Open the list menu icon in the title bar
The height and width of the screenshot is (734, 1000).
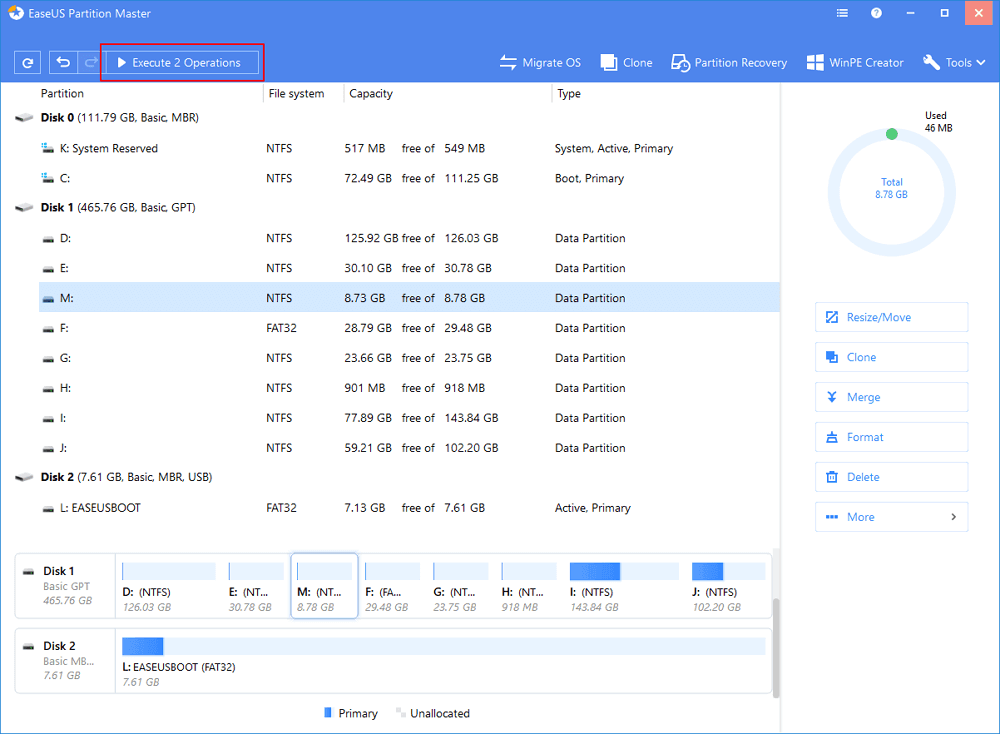[842, 13]
